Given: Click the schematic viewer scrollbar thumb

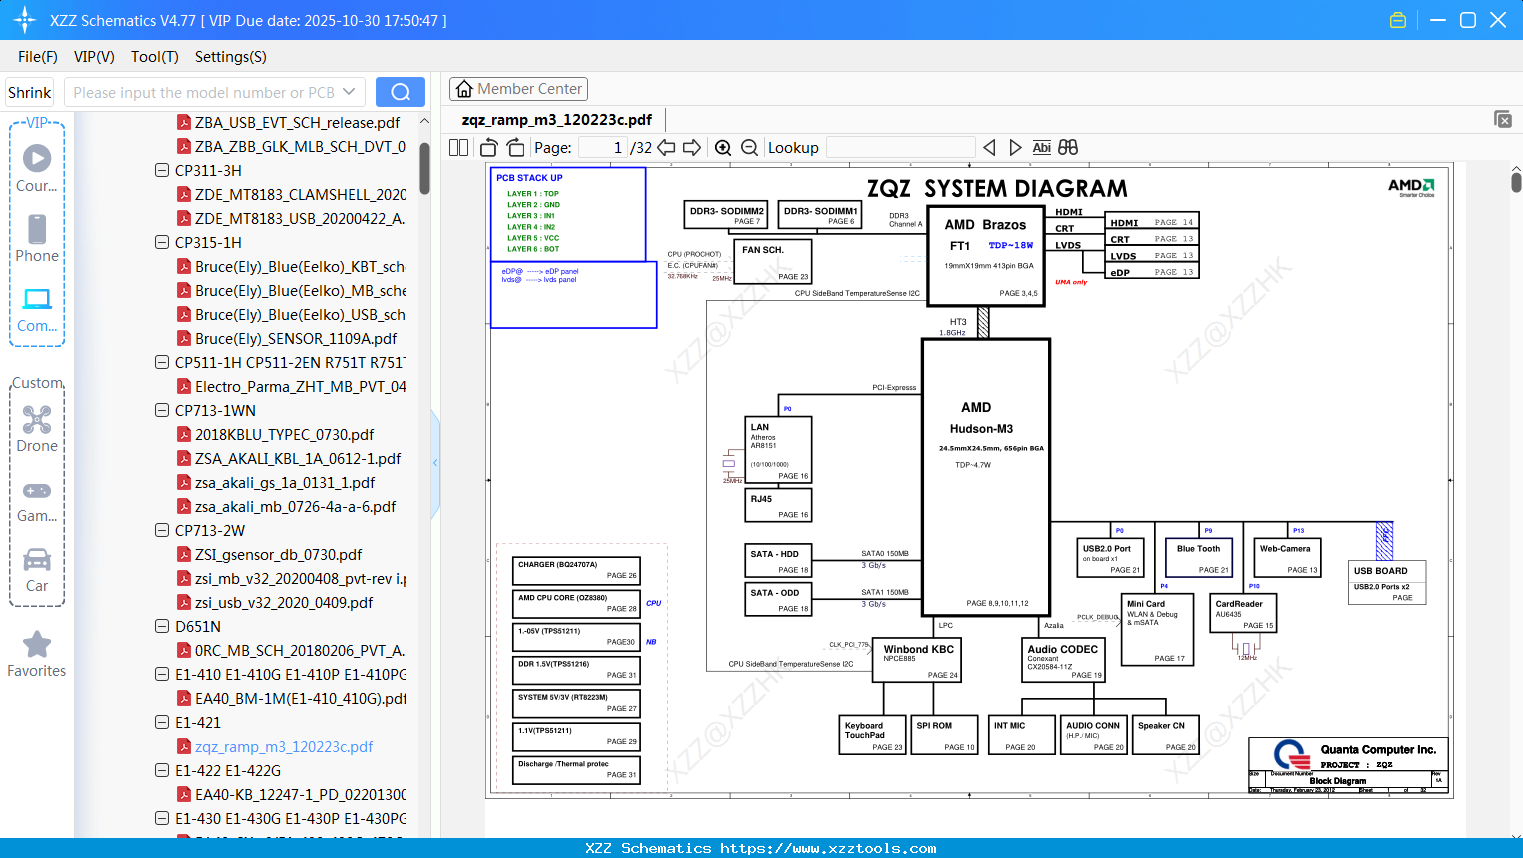Looking at the screenshot, I should [1516, 182].
